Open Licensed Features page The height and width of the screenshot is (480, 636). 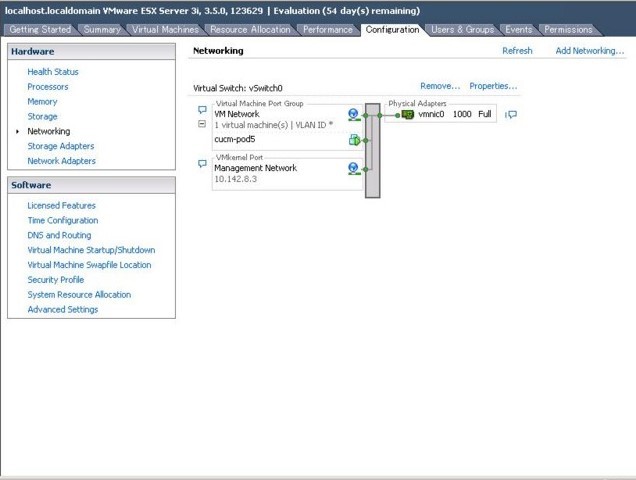(x=62, y=206)
